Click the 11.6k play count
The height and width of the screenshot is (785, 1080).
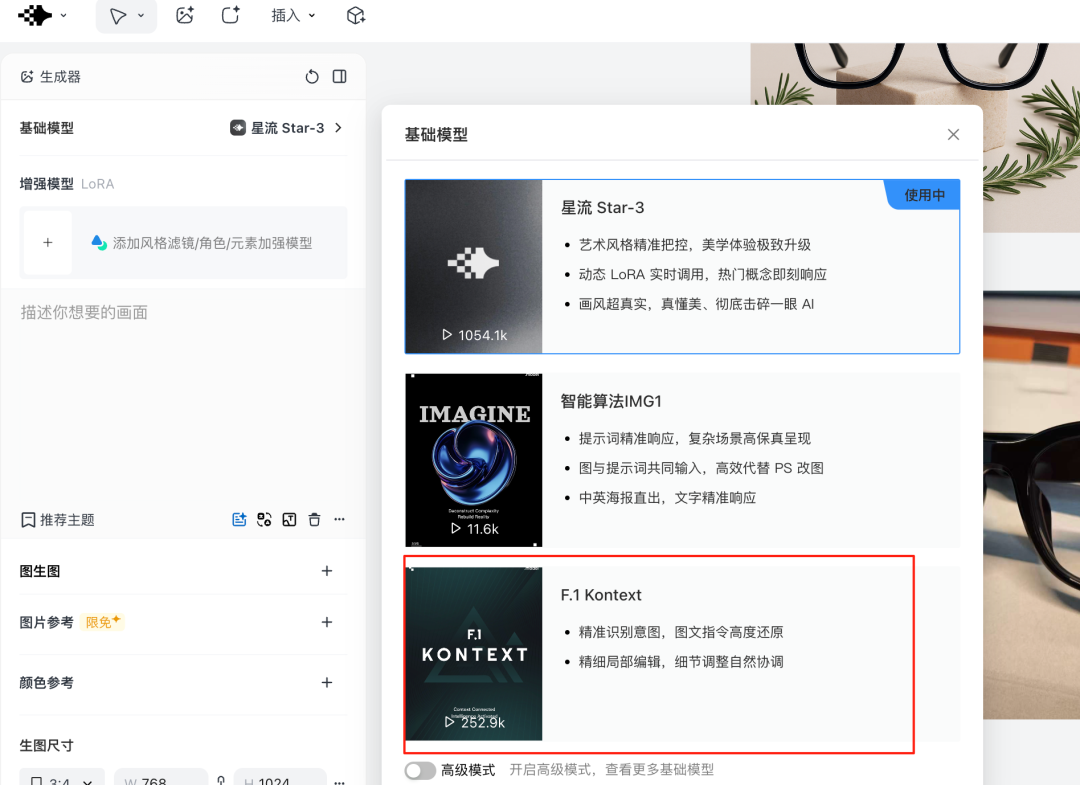pos(475,529)
